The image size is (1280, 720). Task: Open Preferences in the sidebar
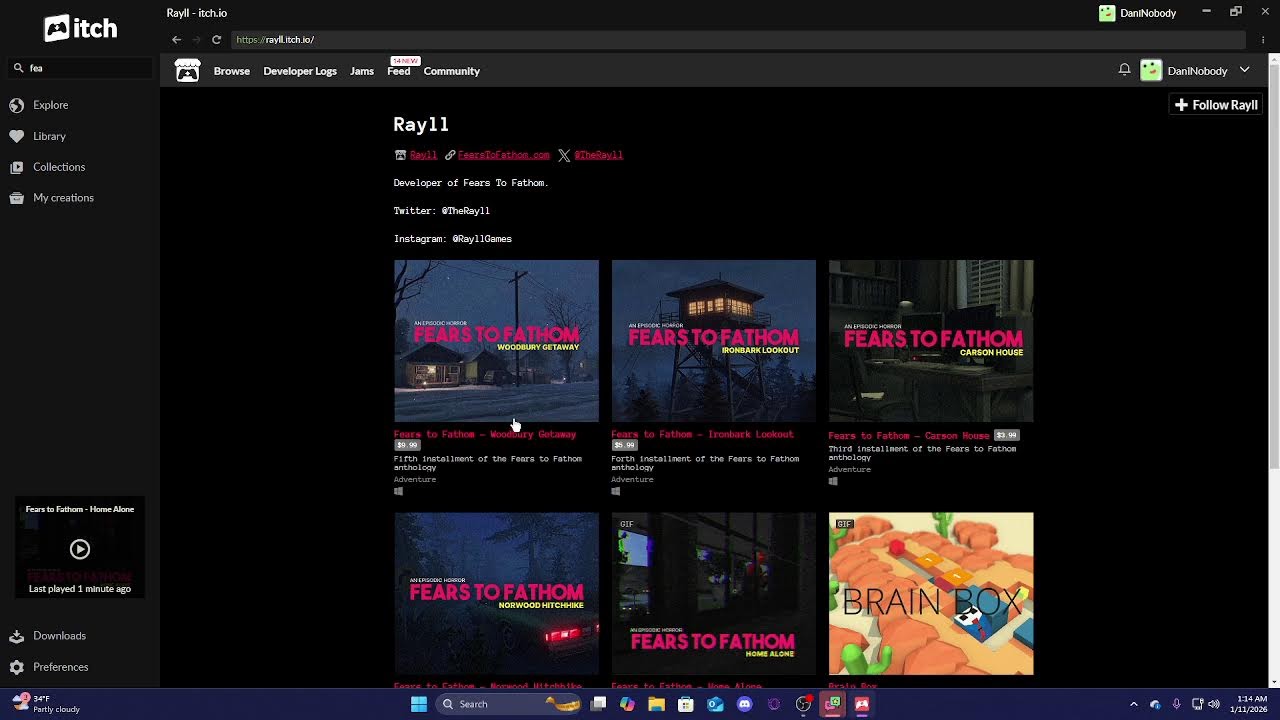60,667
